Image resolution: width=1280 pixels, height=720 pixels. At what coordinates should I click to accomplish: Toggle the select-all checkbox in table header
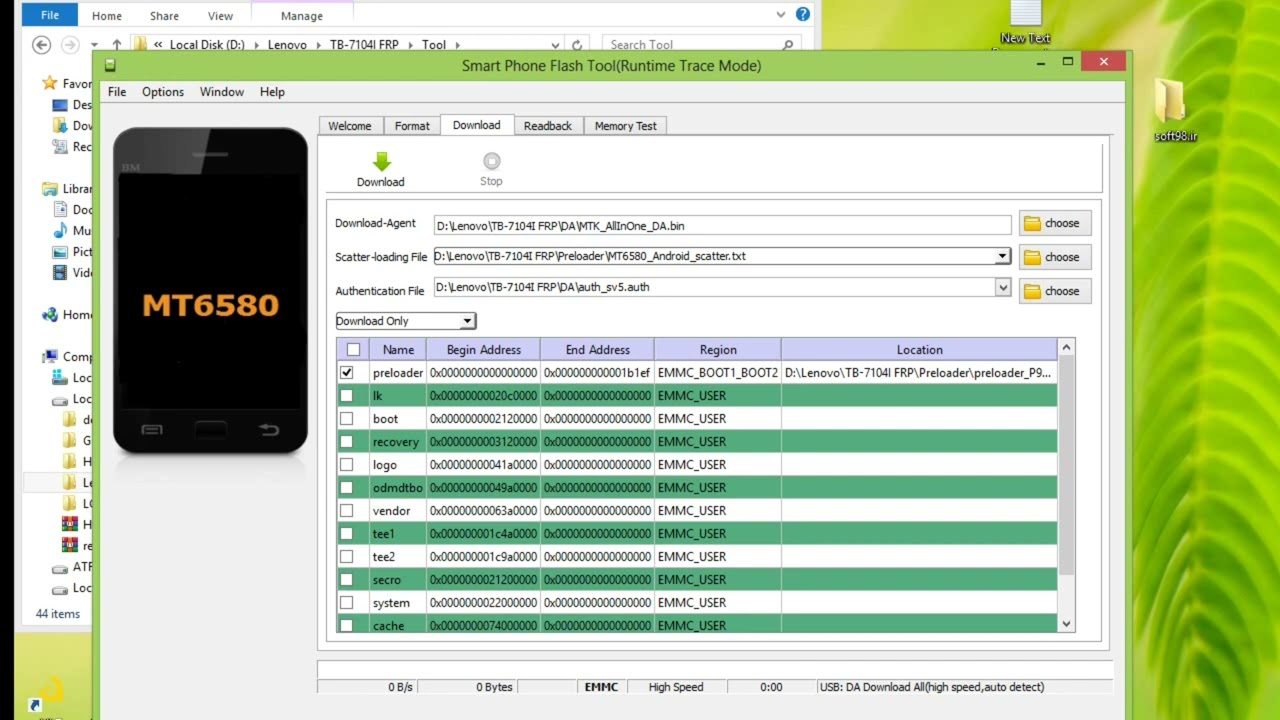[x=353, y=350]
